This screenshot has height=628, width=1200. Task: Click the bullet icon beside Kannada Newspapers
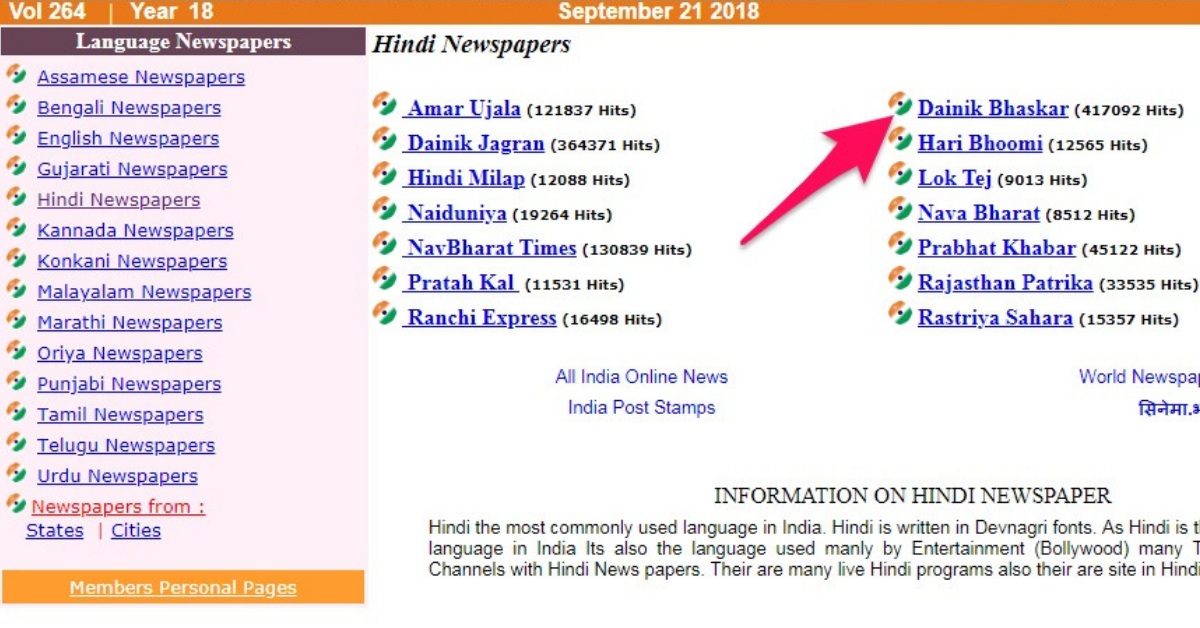coord(16,228)
